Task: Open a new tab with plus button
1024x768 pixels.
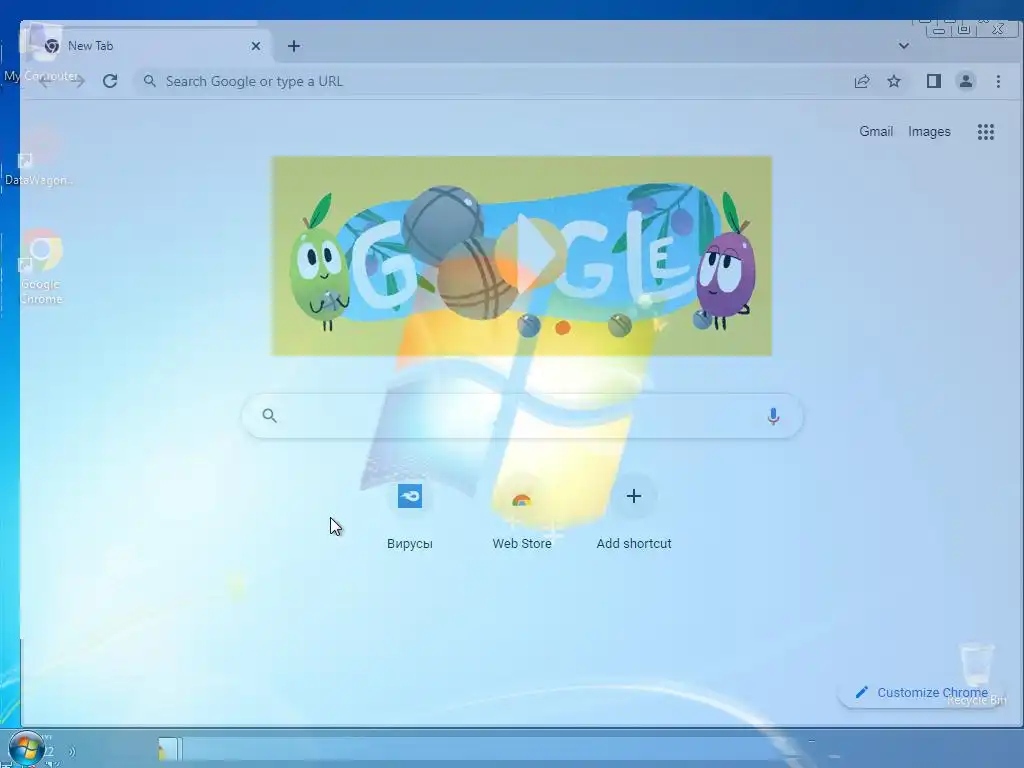Action: click(x=294, y=46)
